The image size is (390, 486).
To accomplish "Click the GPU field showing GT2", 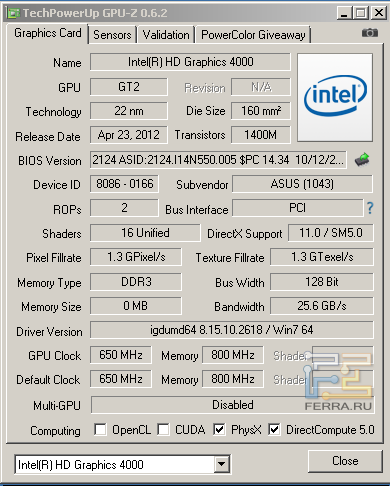I will [129, 87].
